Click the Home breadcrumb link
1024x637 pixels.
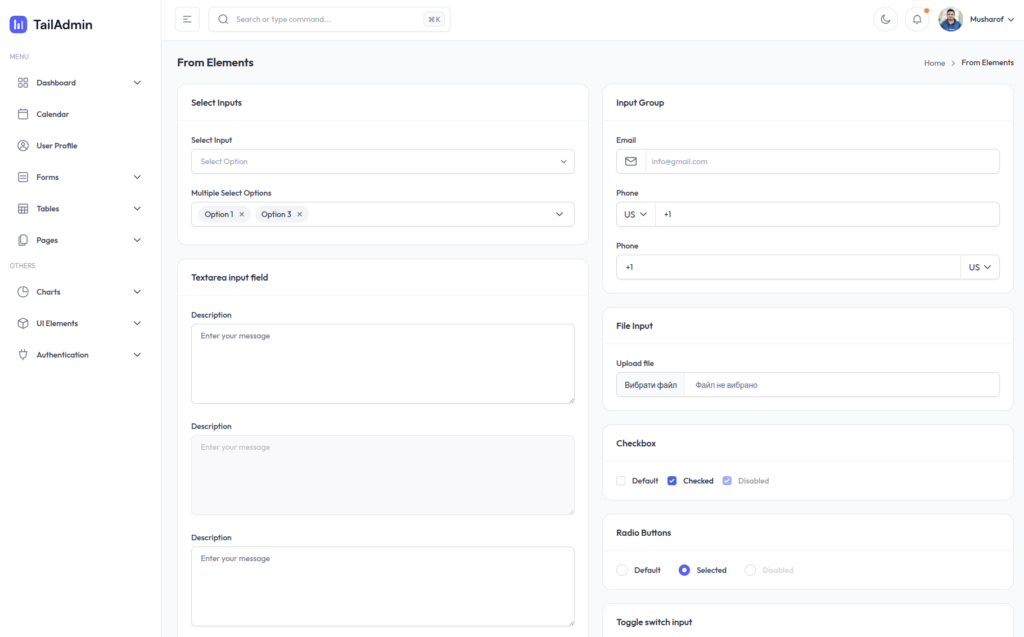934,63
